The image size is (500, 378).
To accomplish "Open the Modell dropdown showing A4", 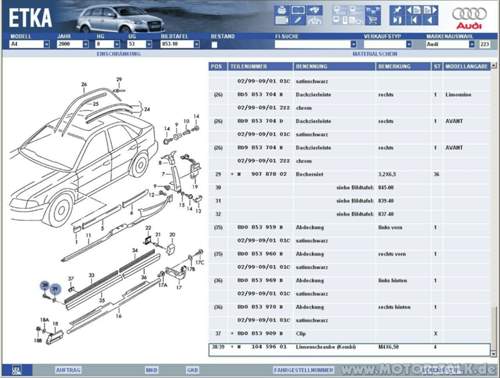I will tap(30, 44).
